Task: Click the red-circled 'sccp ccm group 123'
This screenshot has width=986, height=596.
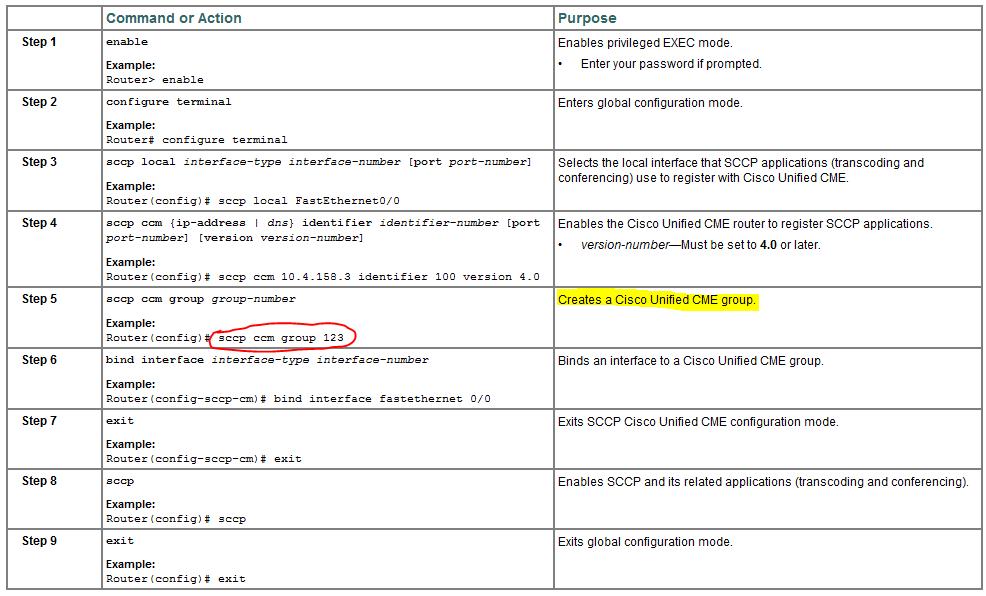Action: point(281,338)
